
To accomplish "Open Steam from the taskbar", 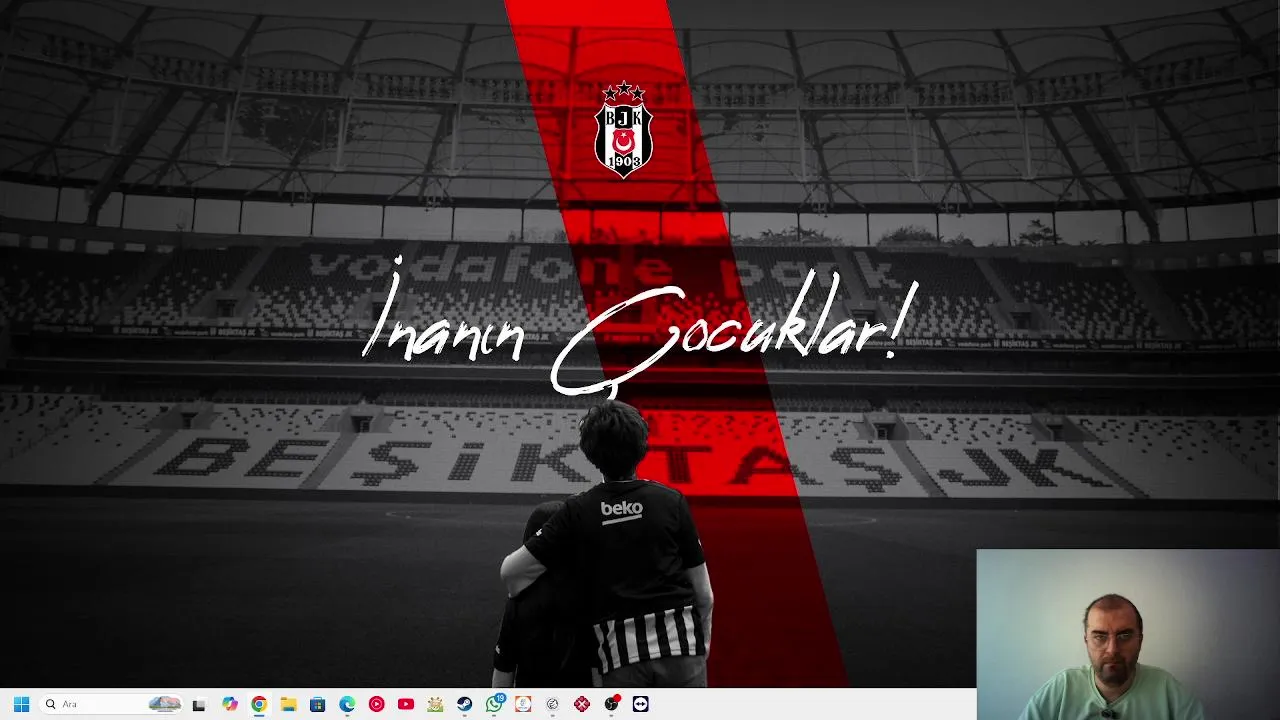I will click(x=465, y=704).
